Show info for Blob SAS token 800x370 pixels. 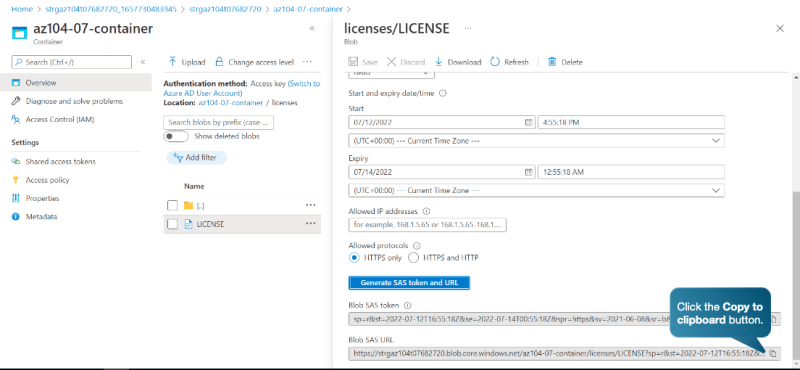click(407, 306)
